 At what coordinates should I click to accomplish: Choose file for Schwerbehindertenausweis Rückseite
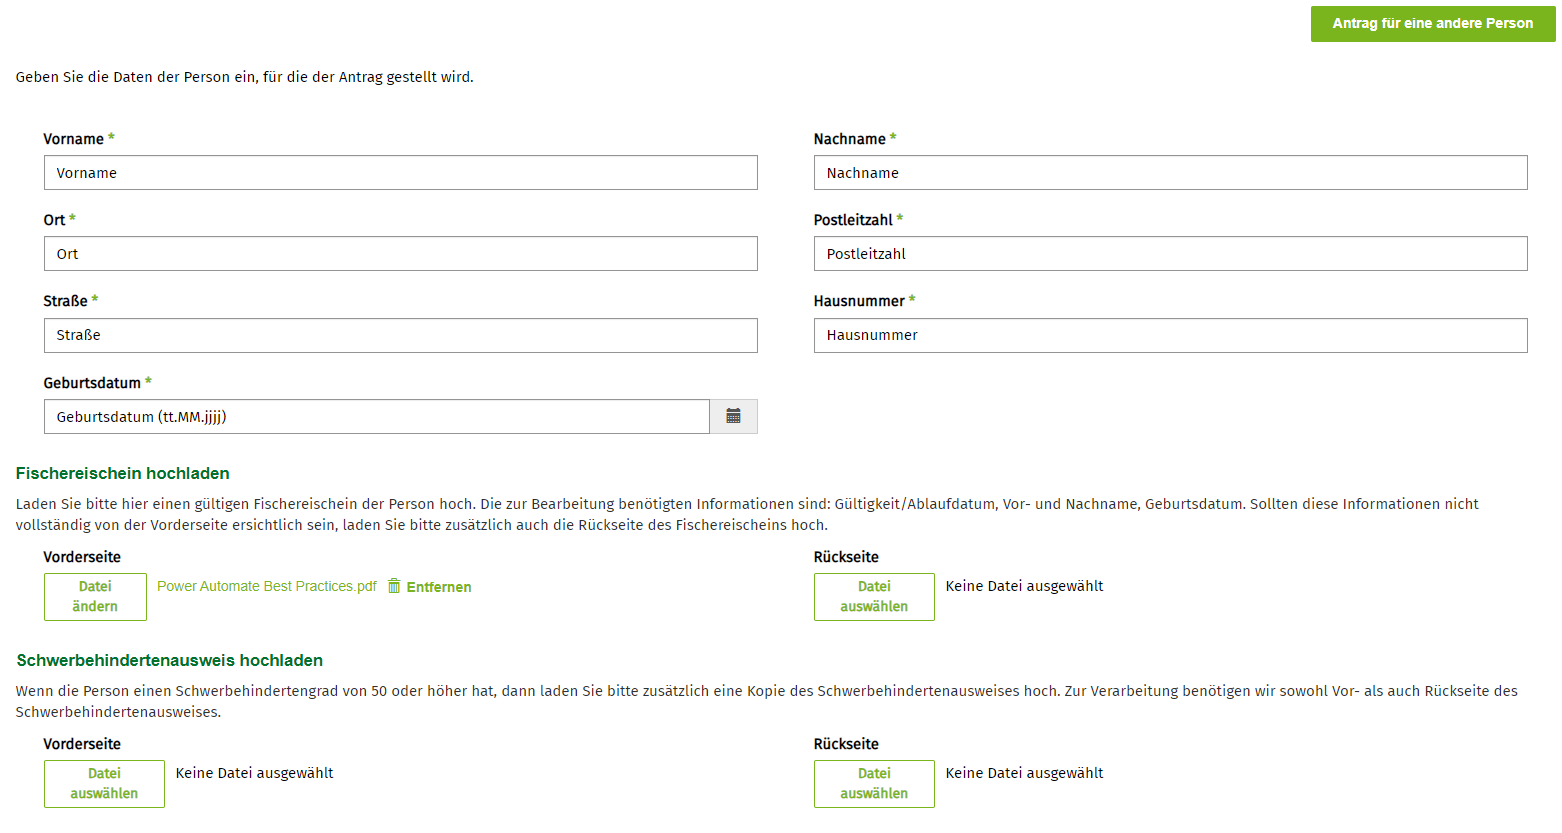(874, 784)
